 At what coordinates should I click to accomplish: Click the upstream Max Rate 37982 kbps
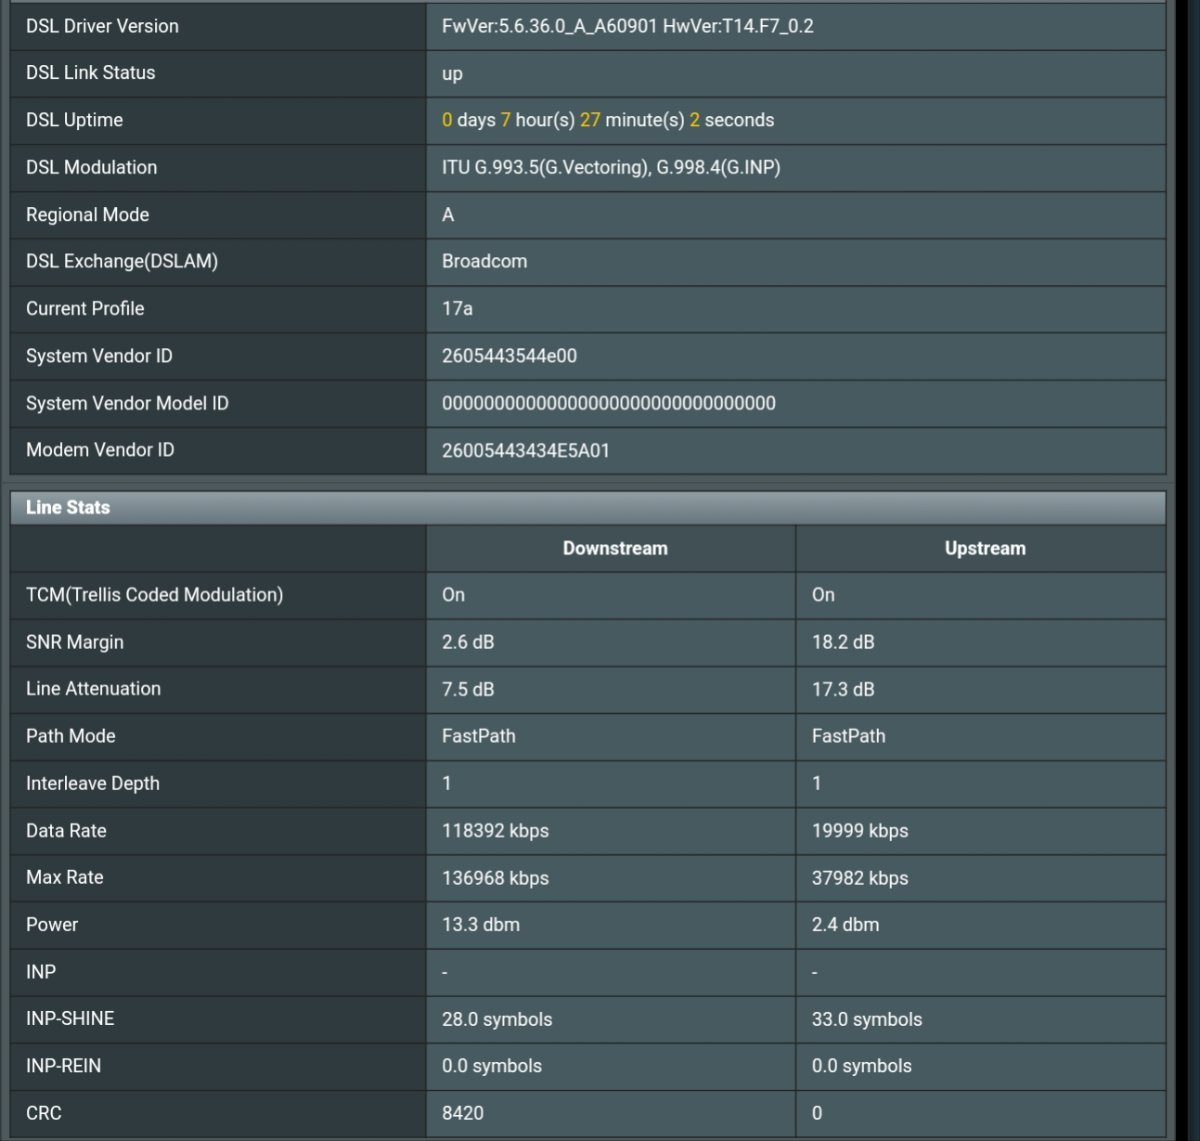(859, 878)
